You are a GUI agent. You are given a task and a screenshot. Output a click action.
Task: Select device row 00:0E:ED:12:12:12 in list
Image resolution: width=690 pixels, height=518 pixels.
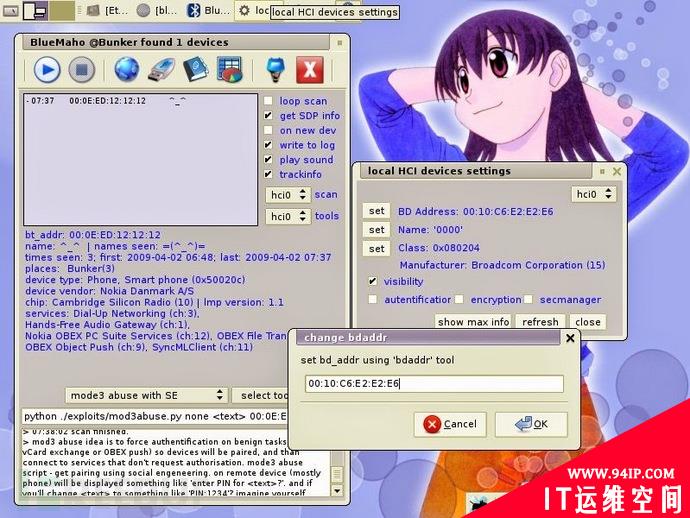coord(141,101)
